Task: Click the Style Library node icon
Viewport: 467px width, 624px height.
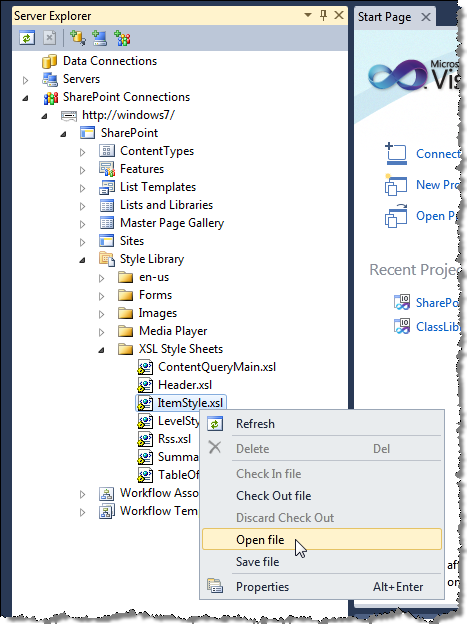Action: [107, 259]
